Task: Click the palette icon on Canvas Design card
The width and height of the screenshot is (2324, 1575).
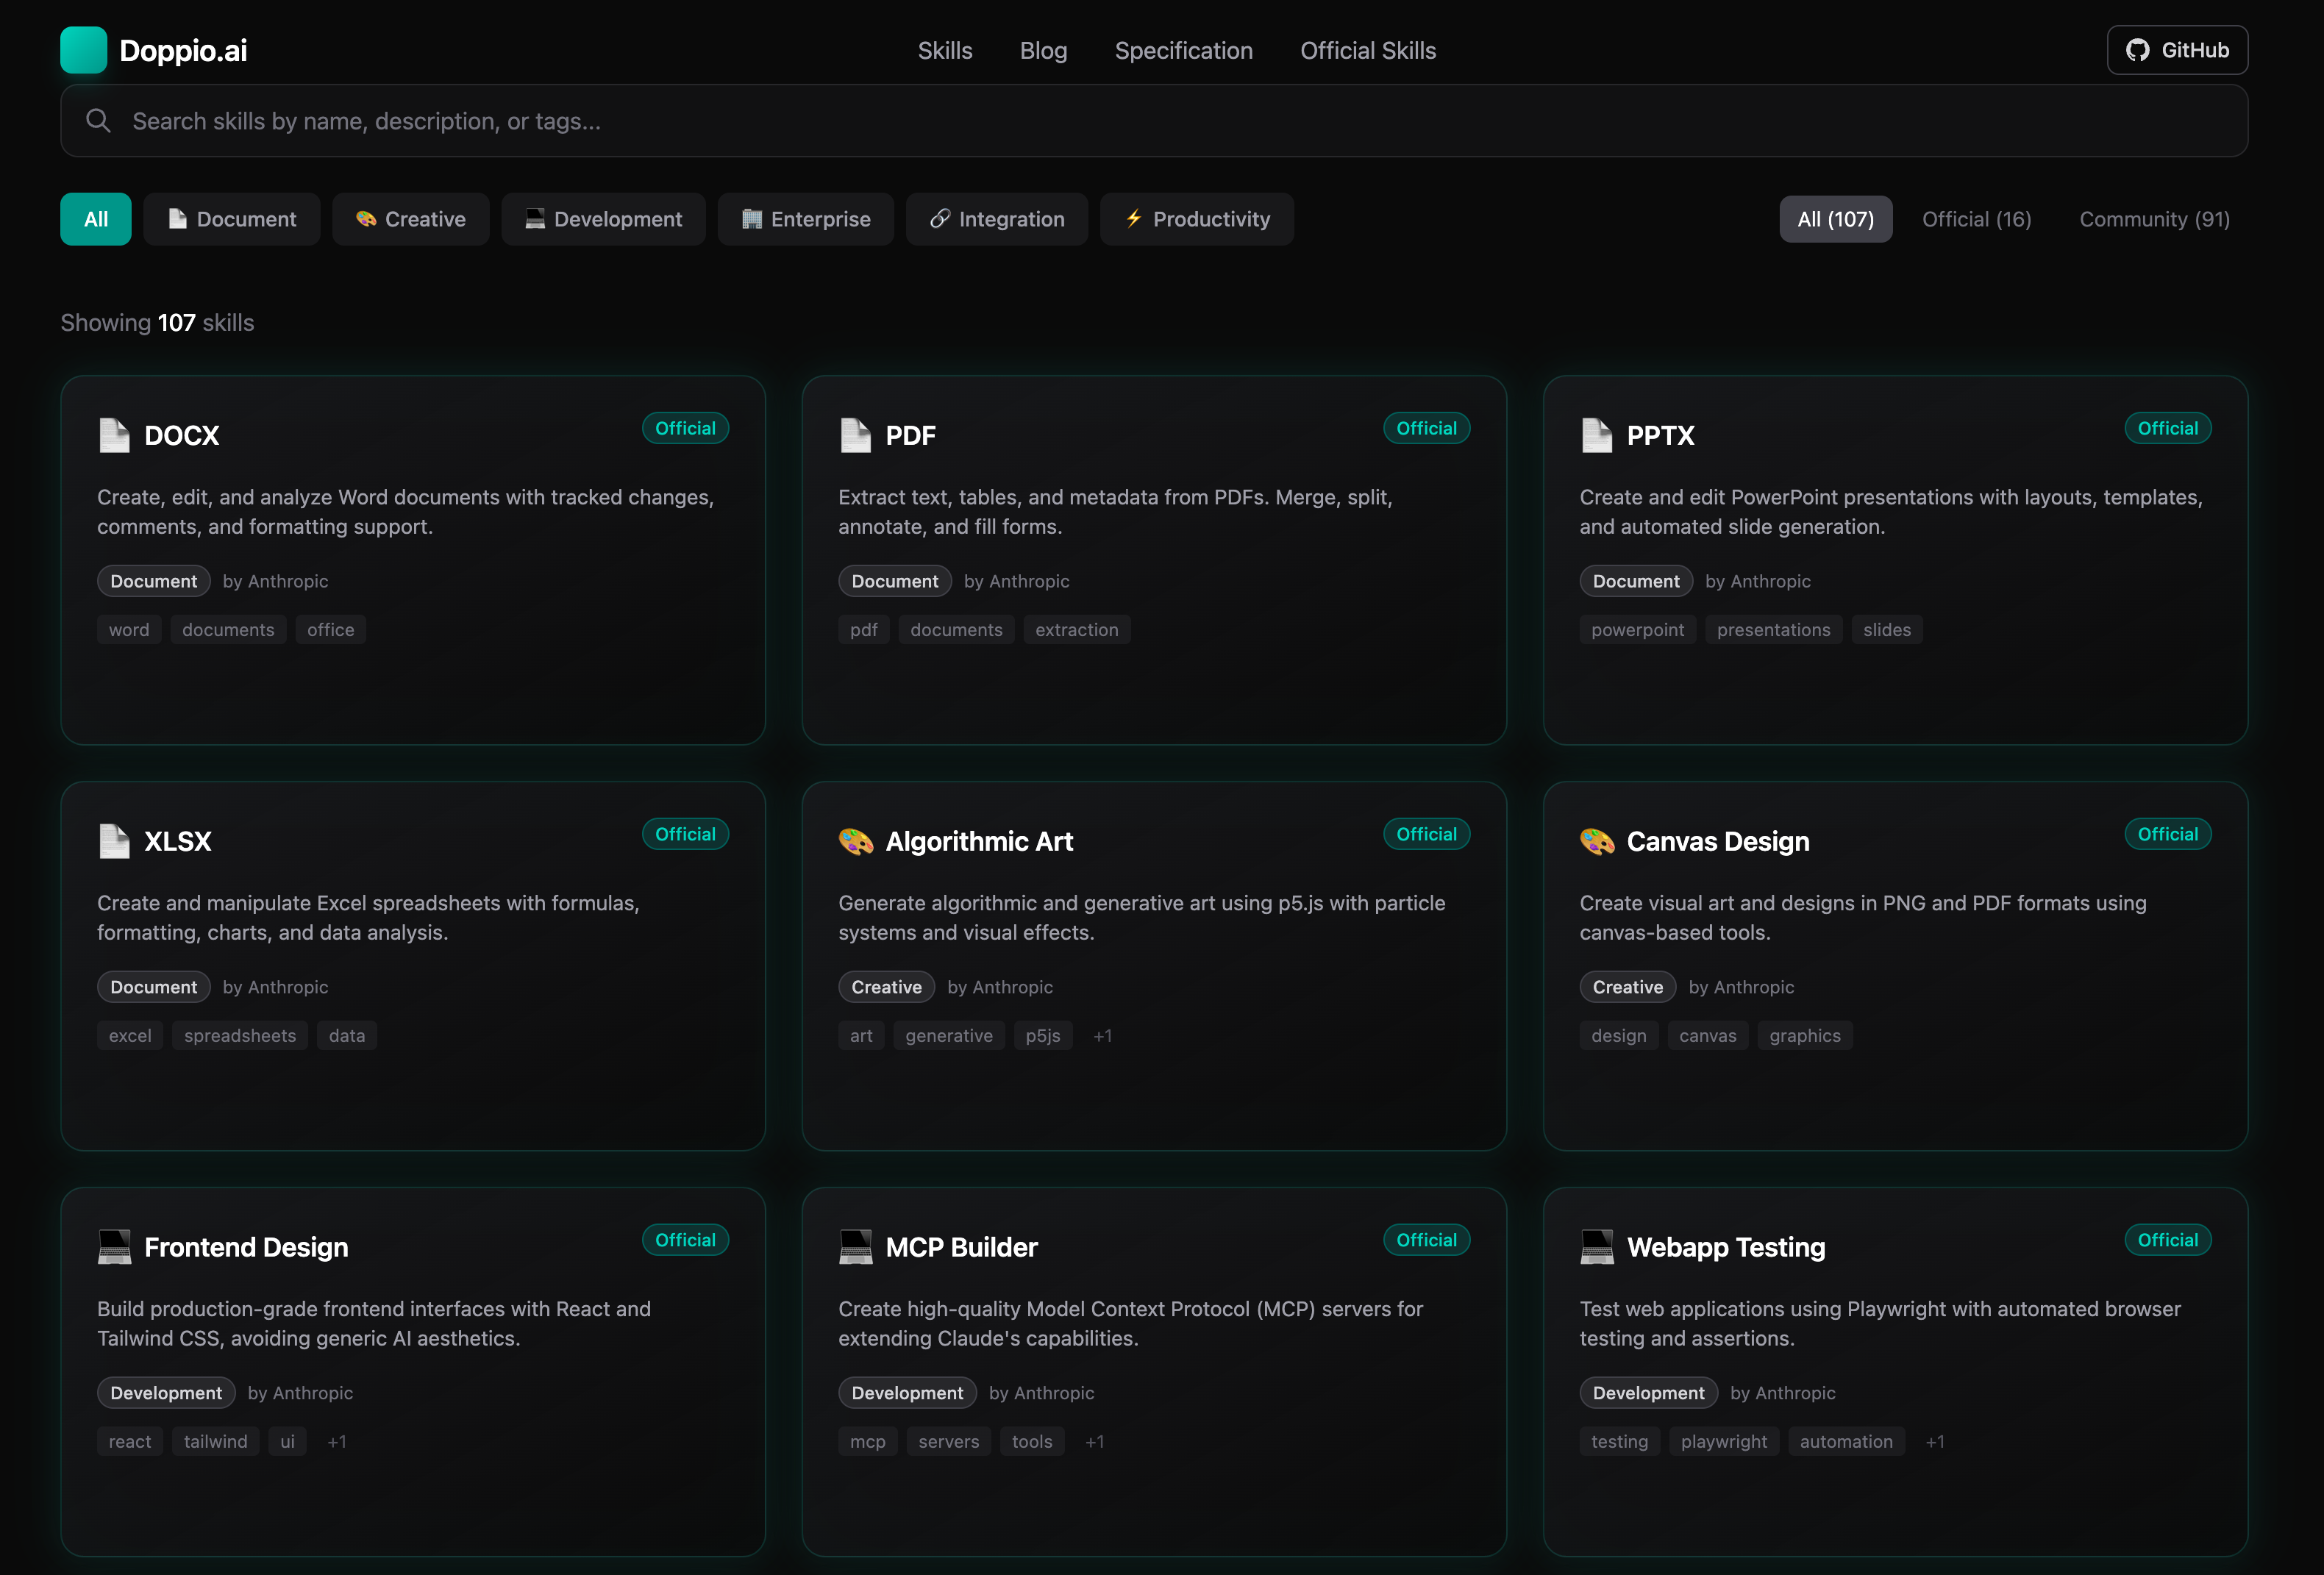Action: 1597,841
